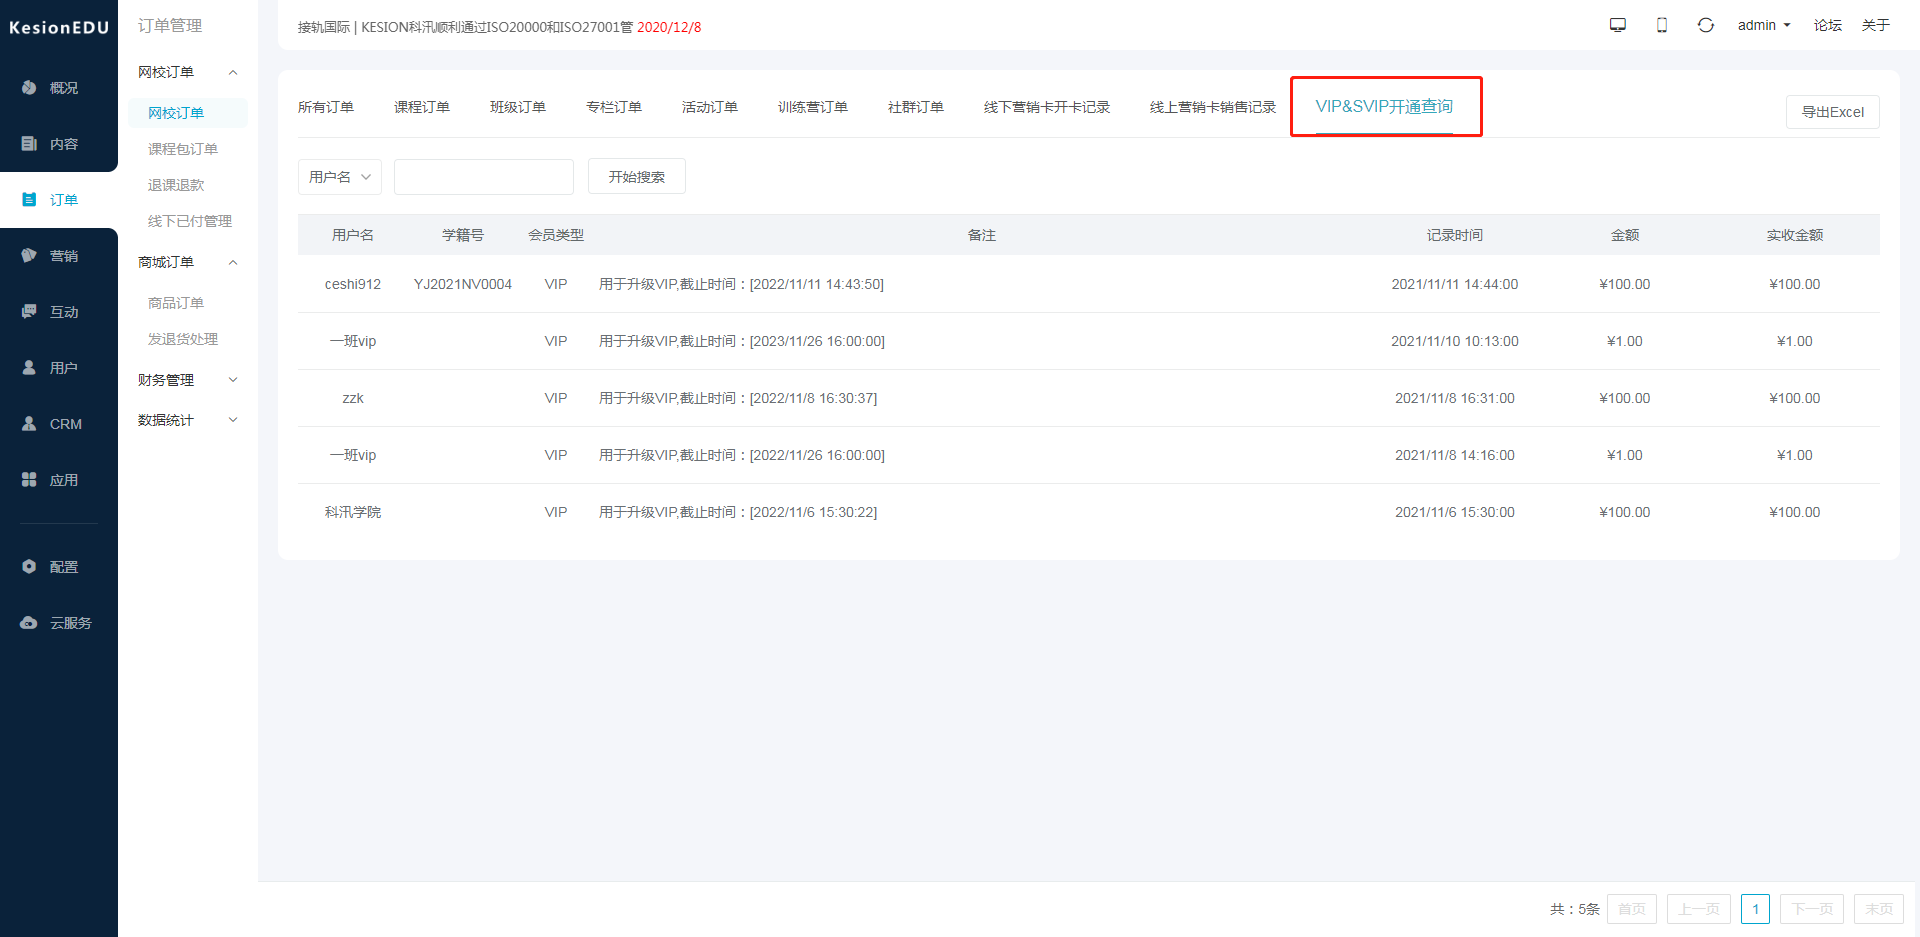Click the 导出Excel button
This screenshot has width=1920, height=937.
point(1833,112)
